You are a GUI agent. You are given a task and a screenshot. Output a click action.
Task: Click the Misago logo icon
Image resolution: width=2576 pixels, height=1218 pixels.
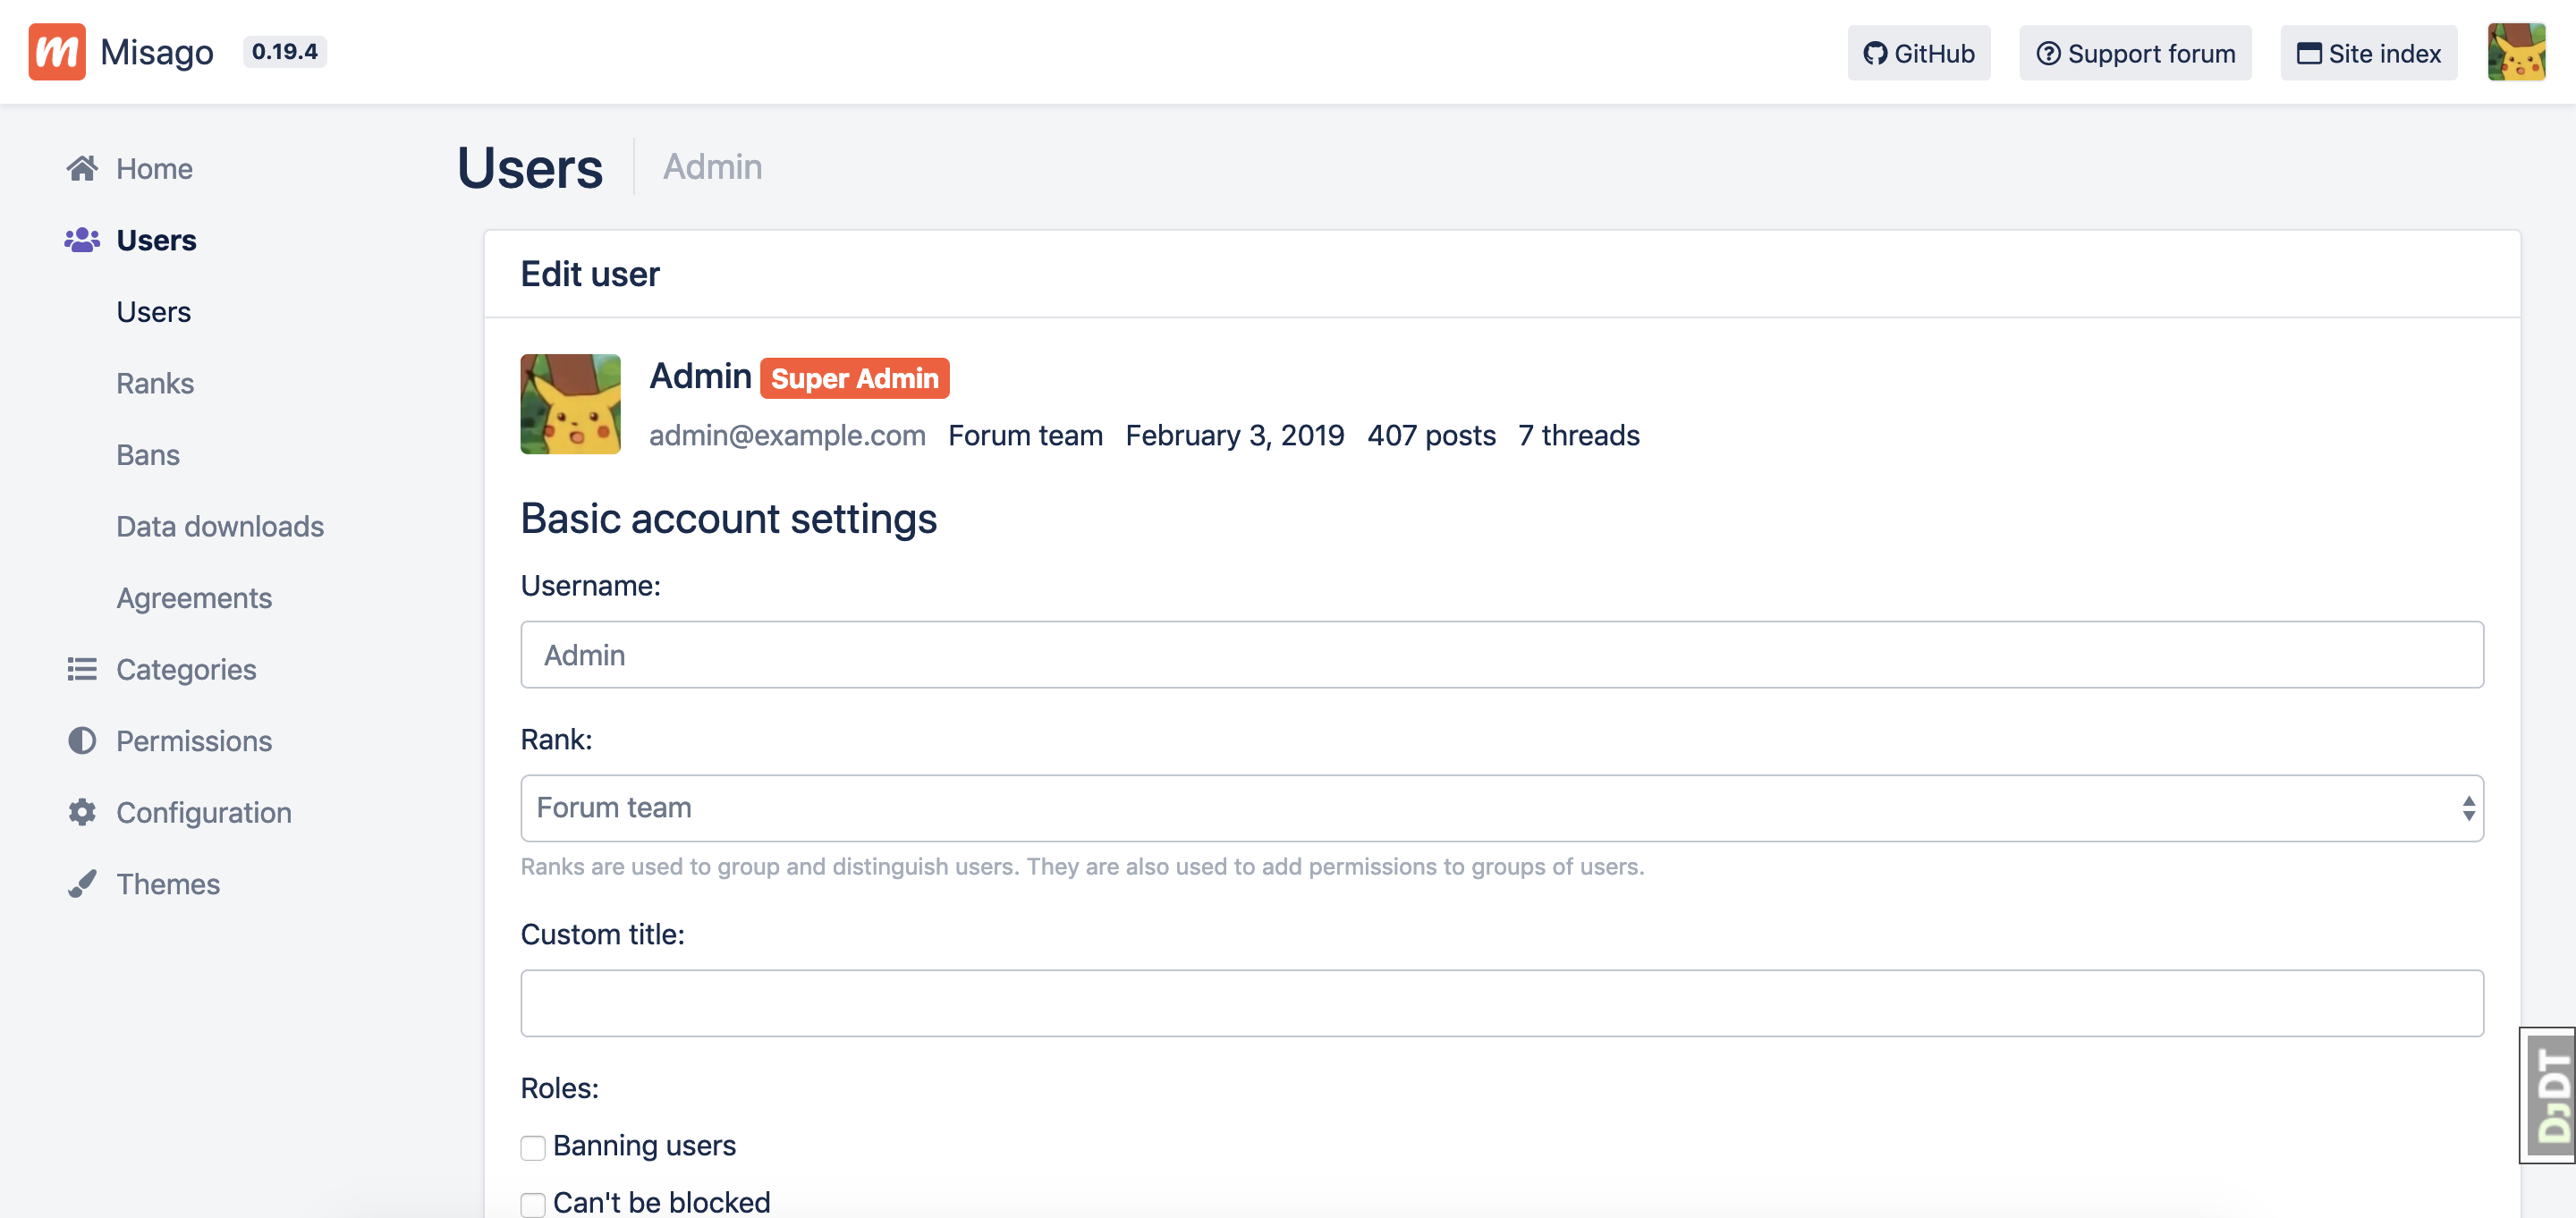56,52
